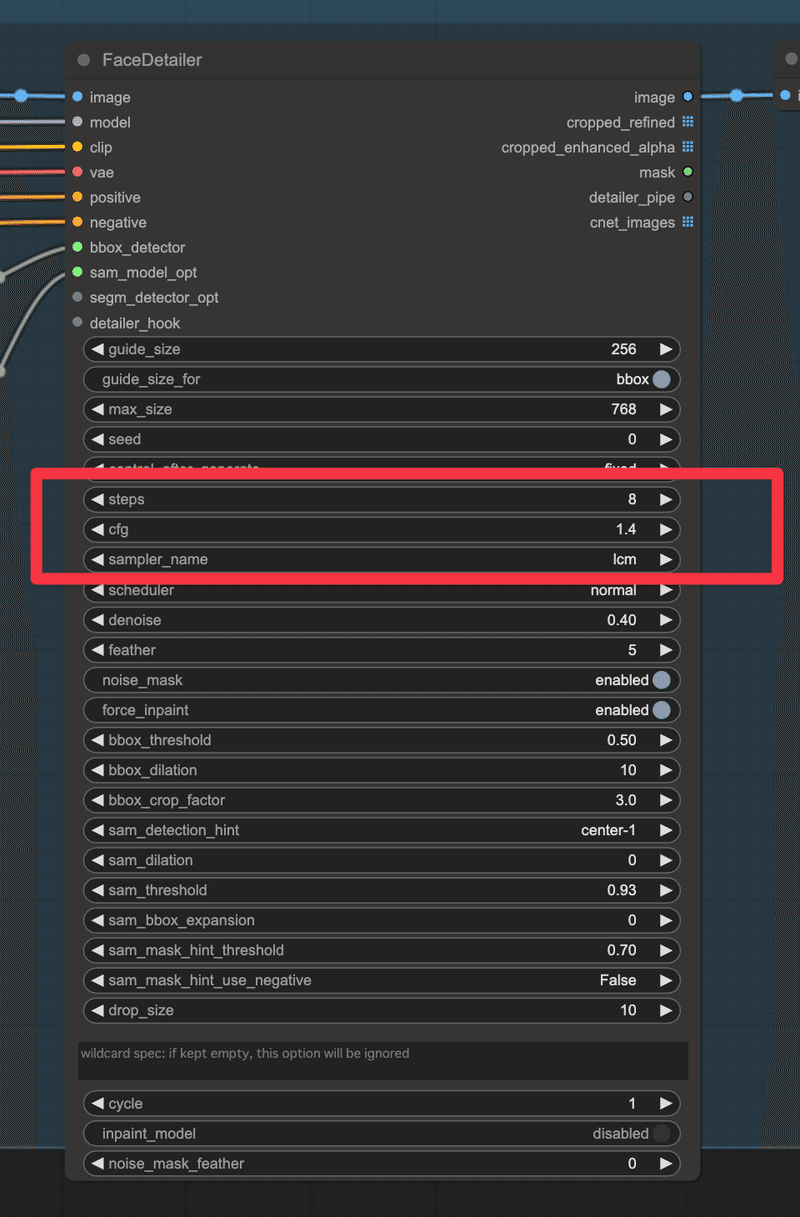800x1217 pixels.
Task: Click the cnet_images output grid socket
Action: [688, 222]
